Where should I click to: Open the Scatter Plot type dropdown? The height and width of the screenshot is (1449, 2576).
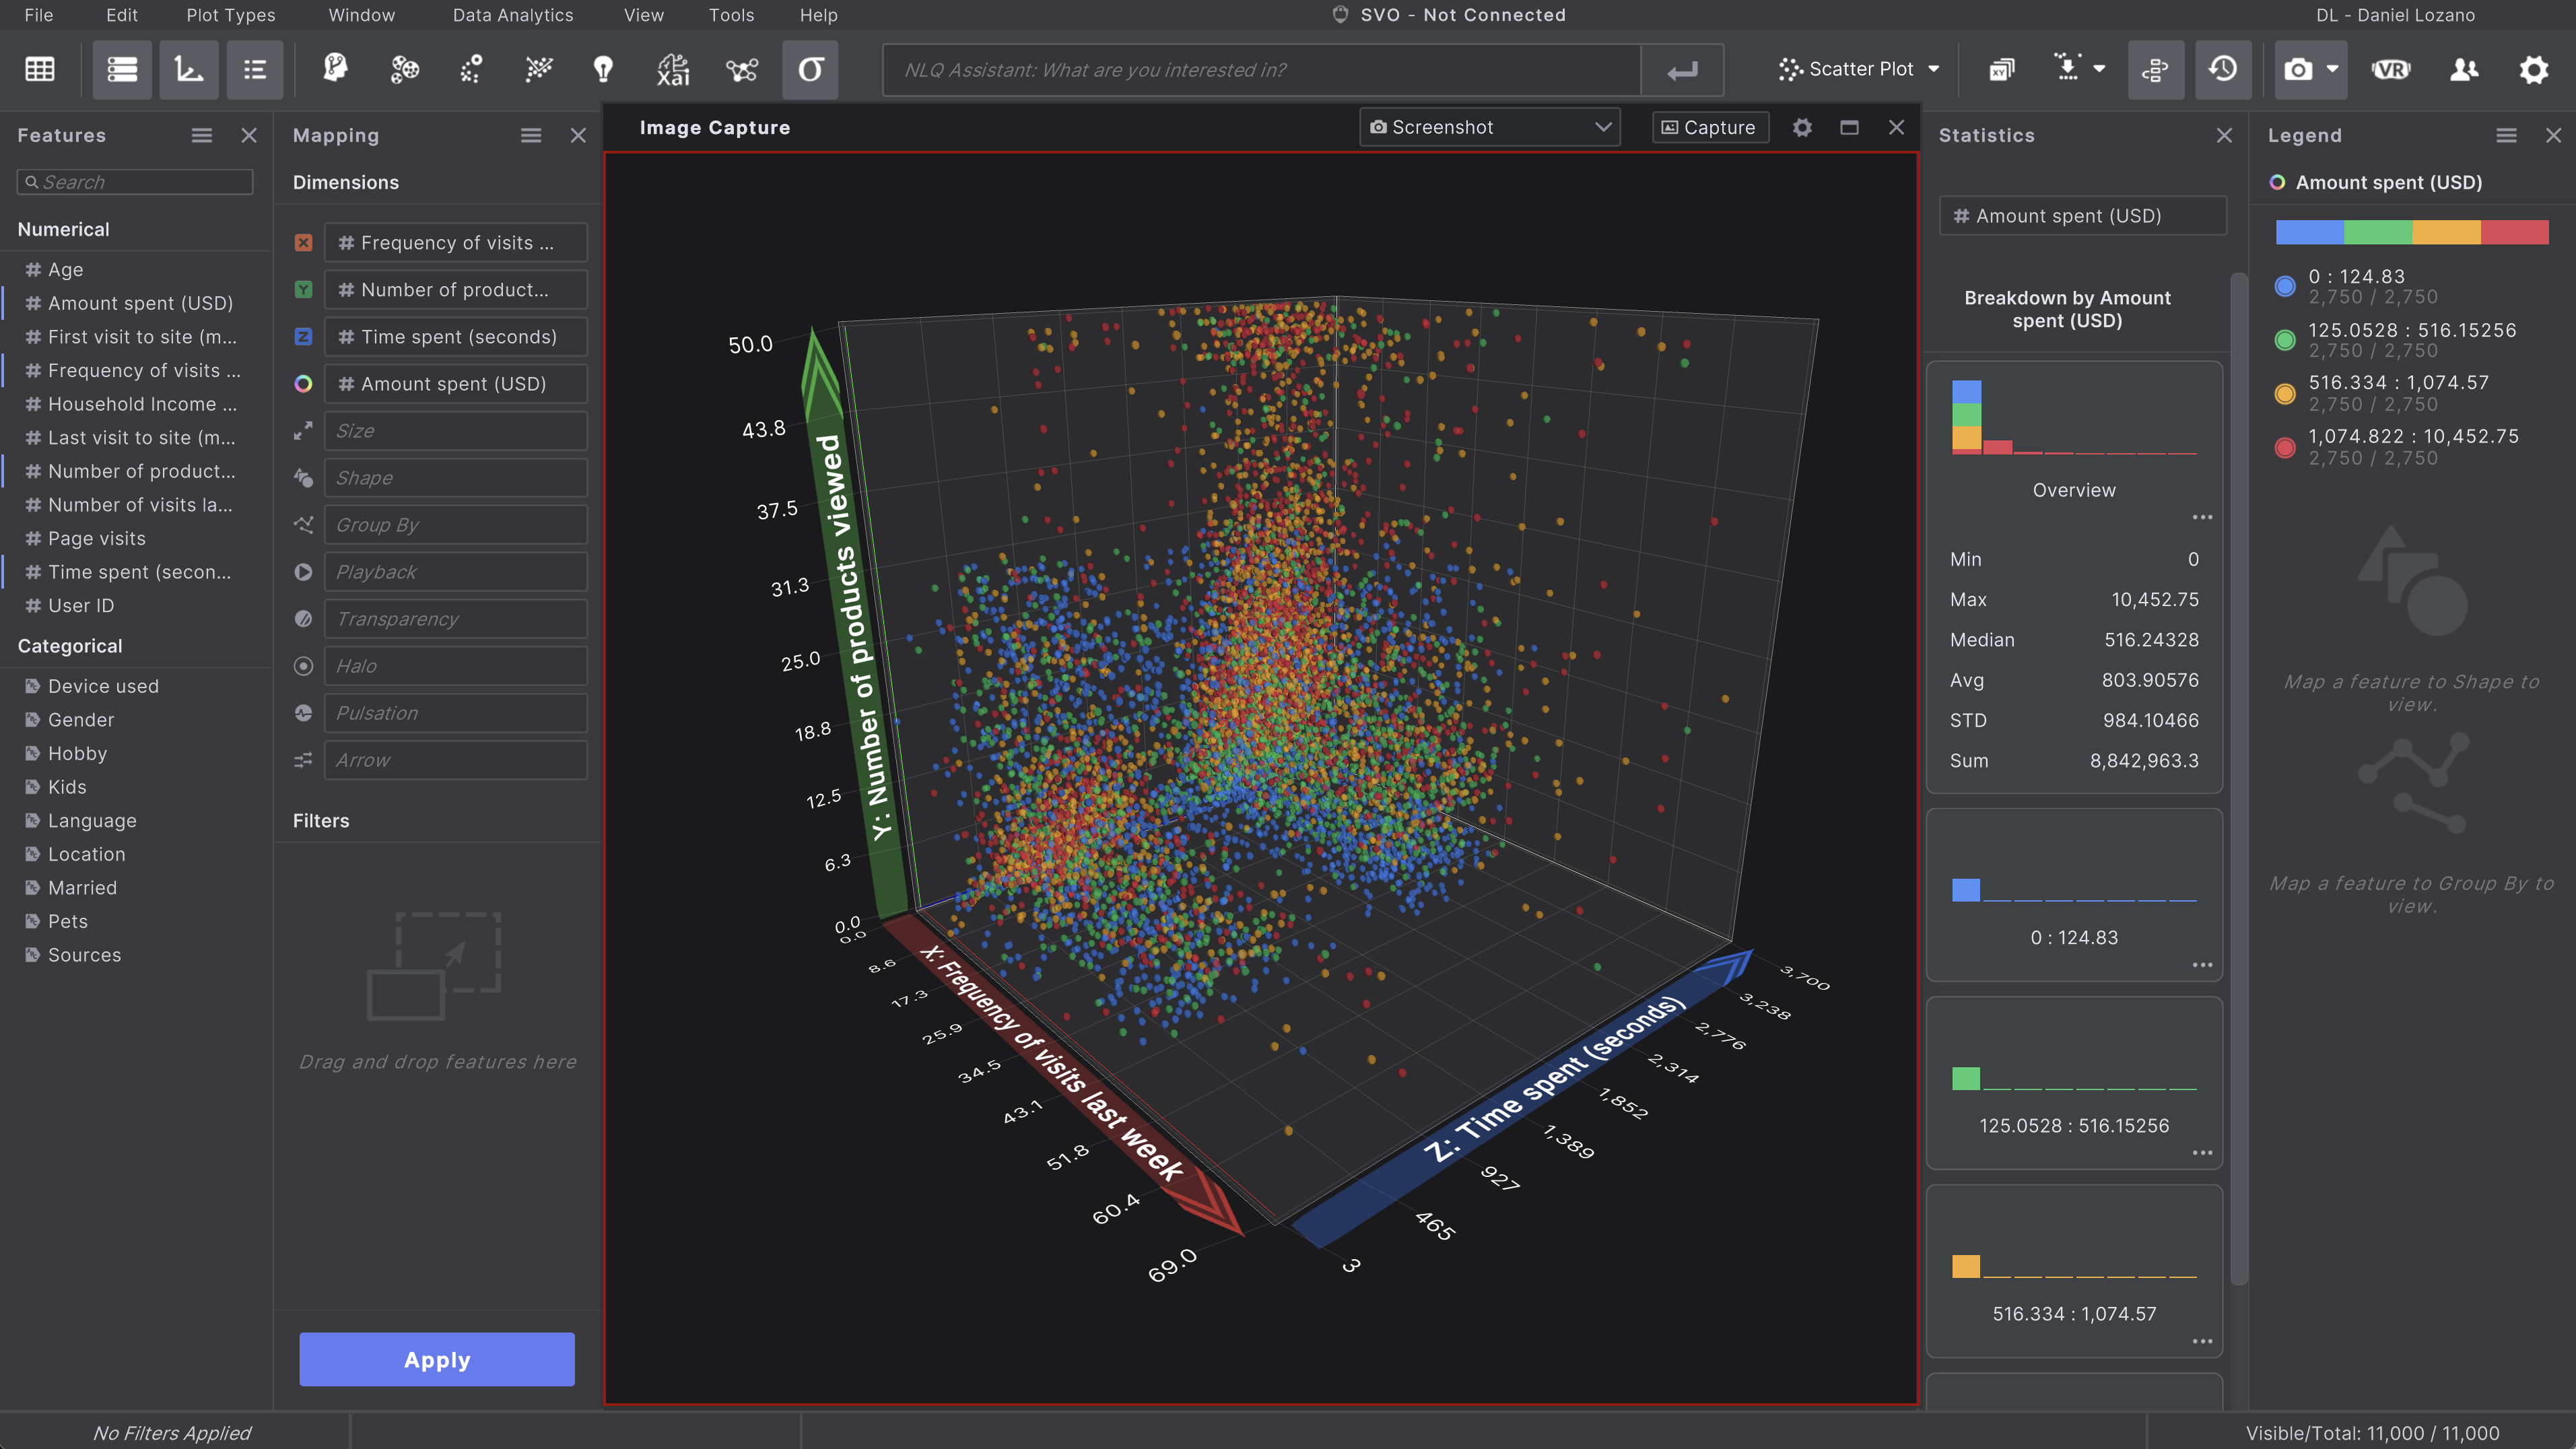tap(1860, 69)
